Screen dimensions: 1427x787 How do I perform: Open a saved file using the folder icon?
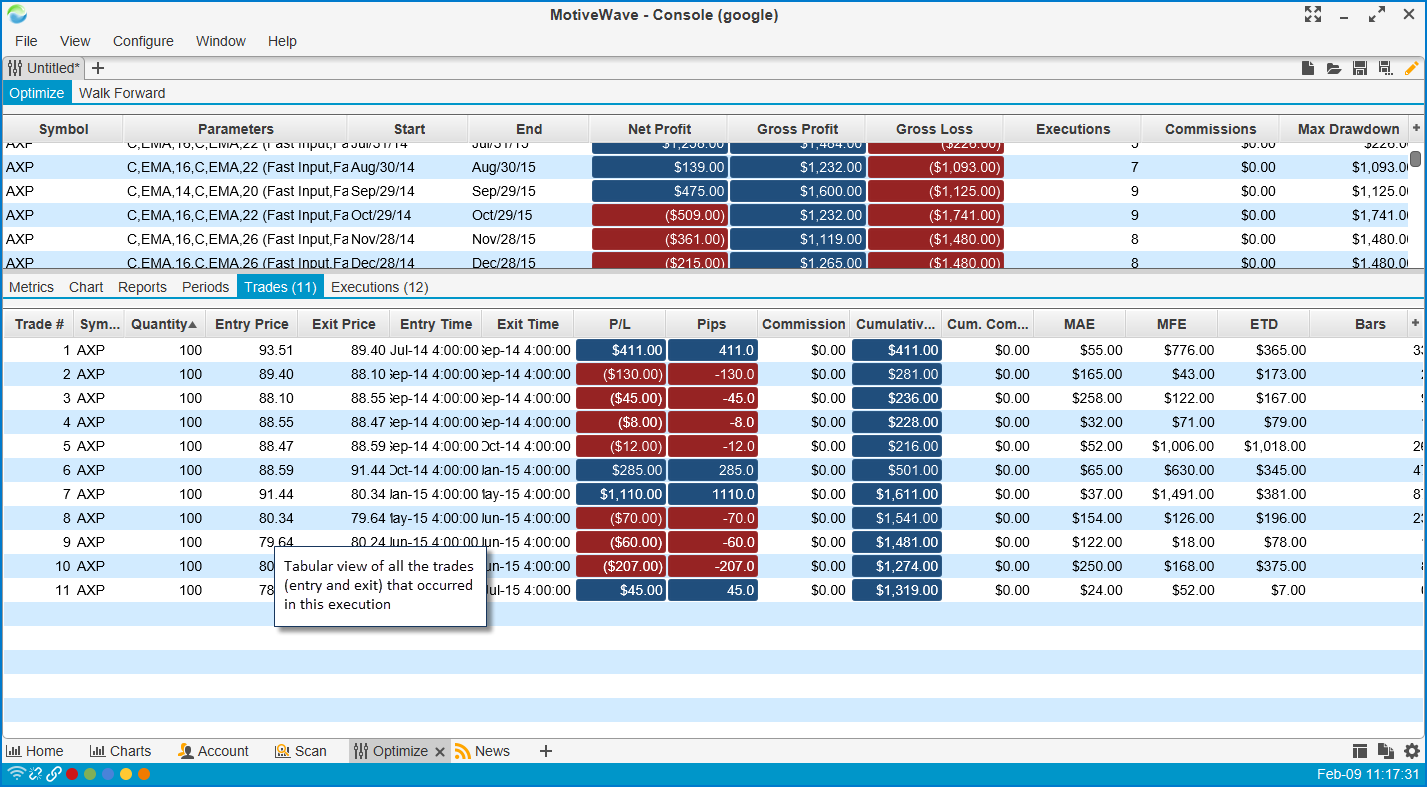1333,68
